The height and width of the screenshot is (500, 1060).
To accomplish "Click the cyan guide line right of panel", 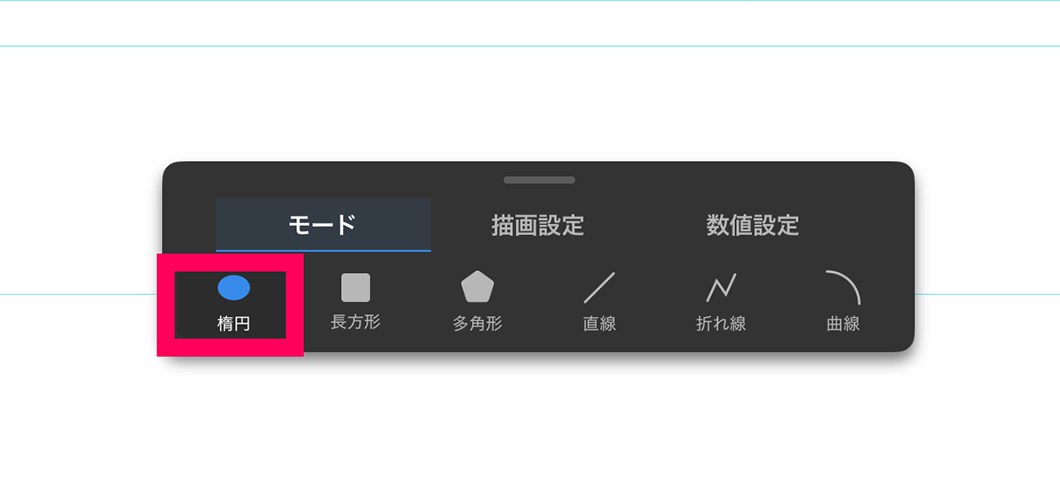I will click(x=987, y=294).
